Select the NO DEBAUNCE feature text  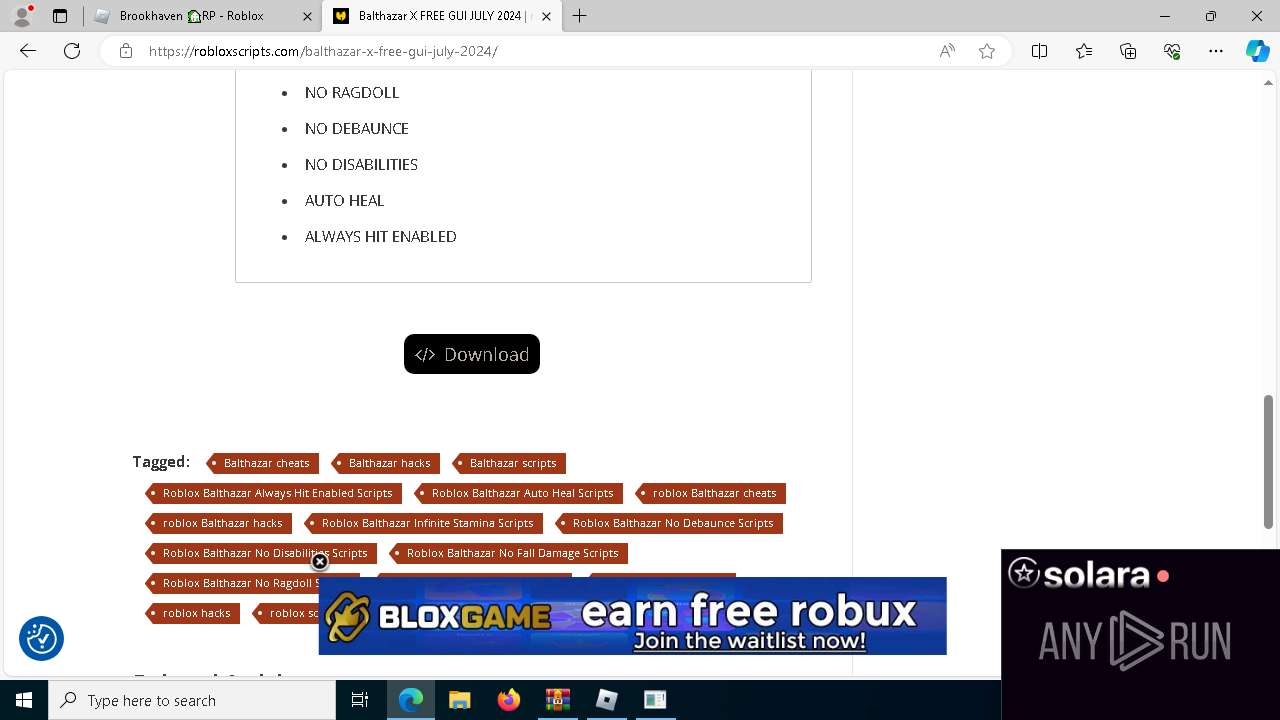[x=357, y=128]
